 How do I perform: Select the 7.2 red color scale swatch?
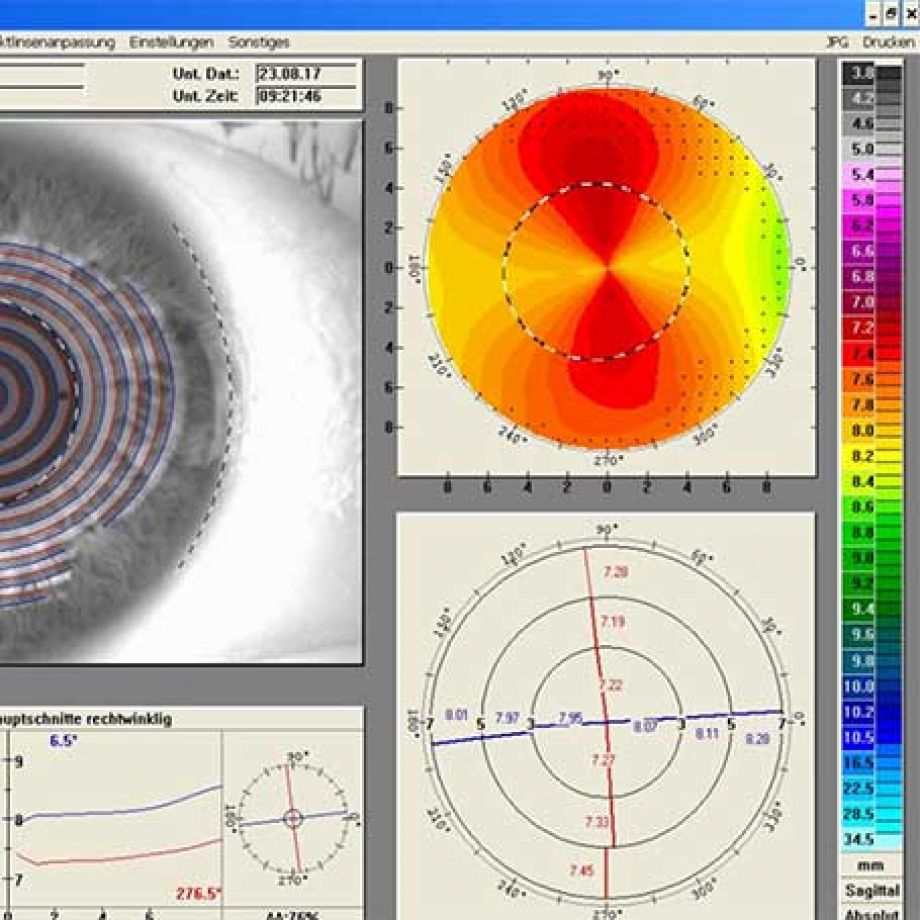(x=860, y=327)
